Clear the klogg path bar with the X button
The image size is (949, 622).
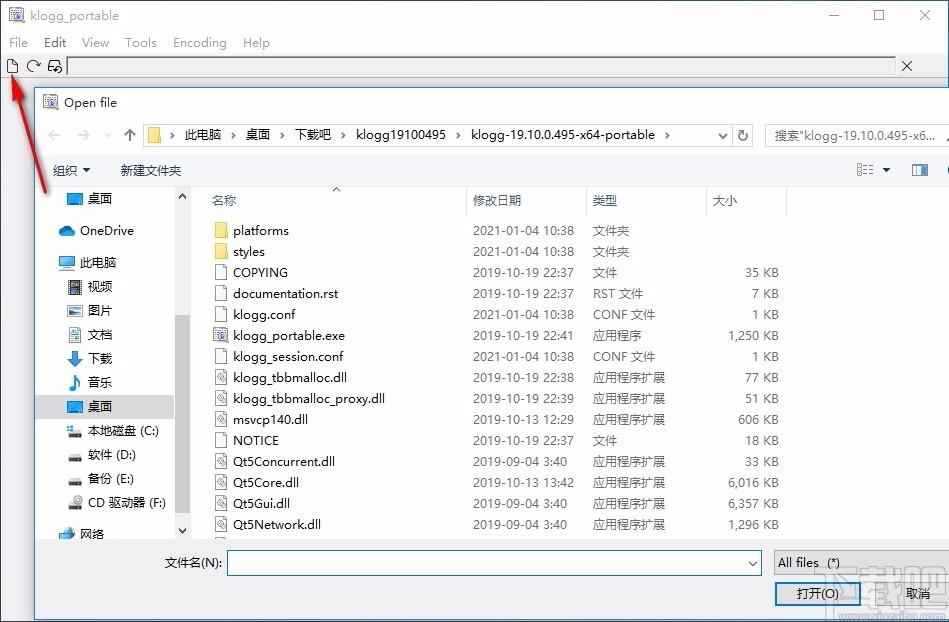[x=907, y=66]
